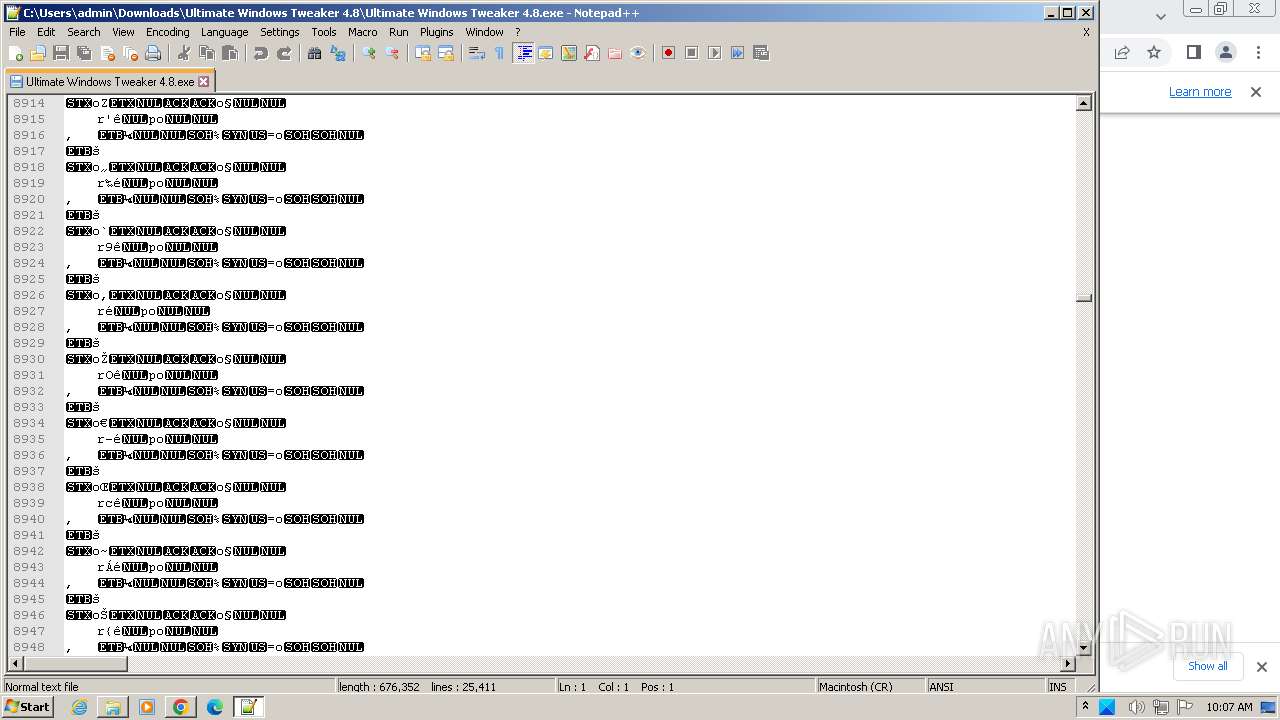
Task: Toggle the Document Map panel
Action: [569, 53]
